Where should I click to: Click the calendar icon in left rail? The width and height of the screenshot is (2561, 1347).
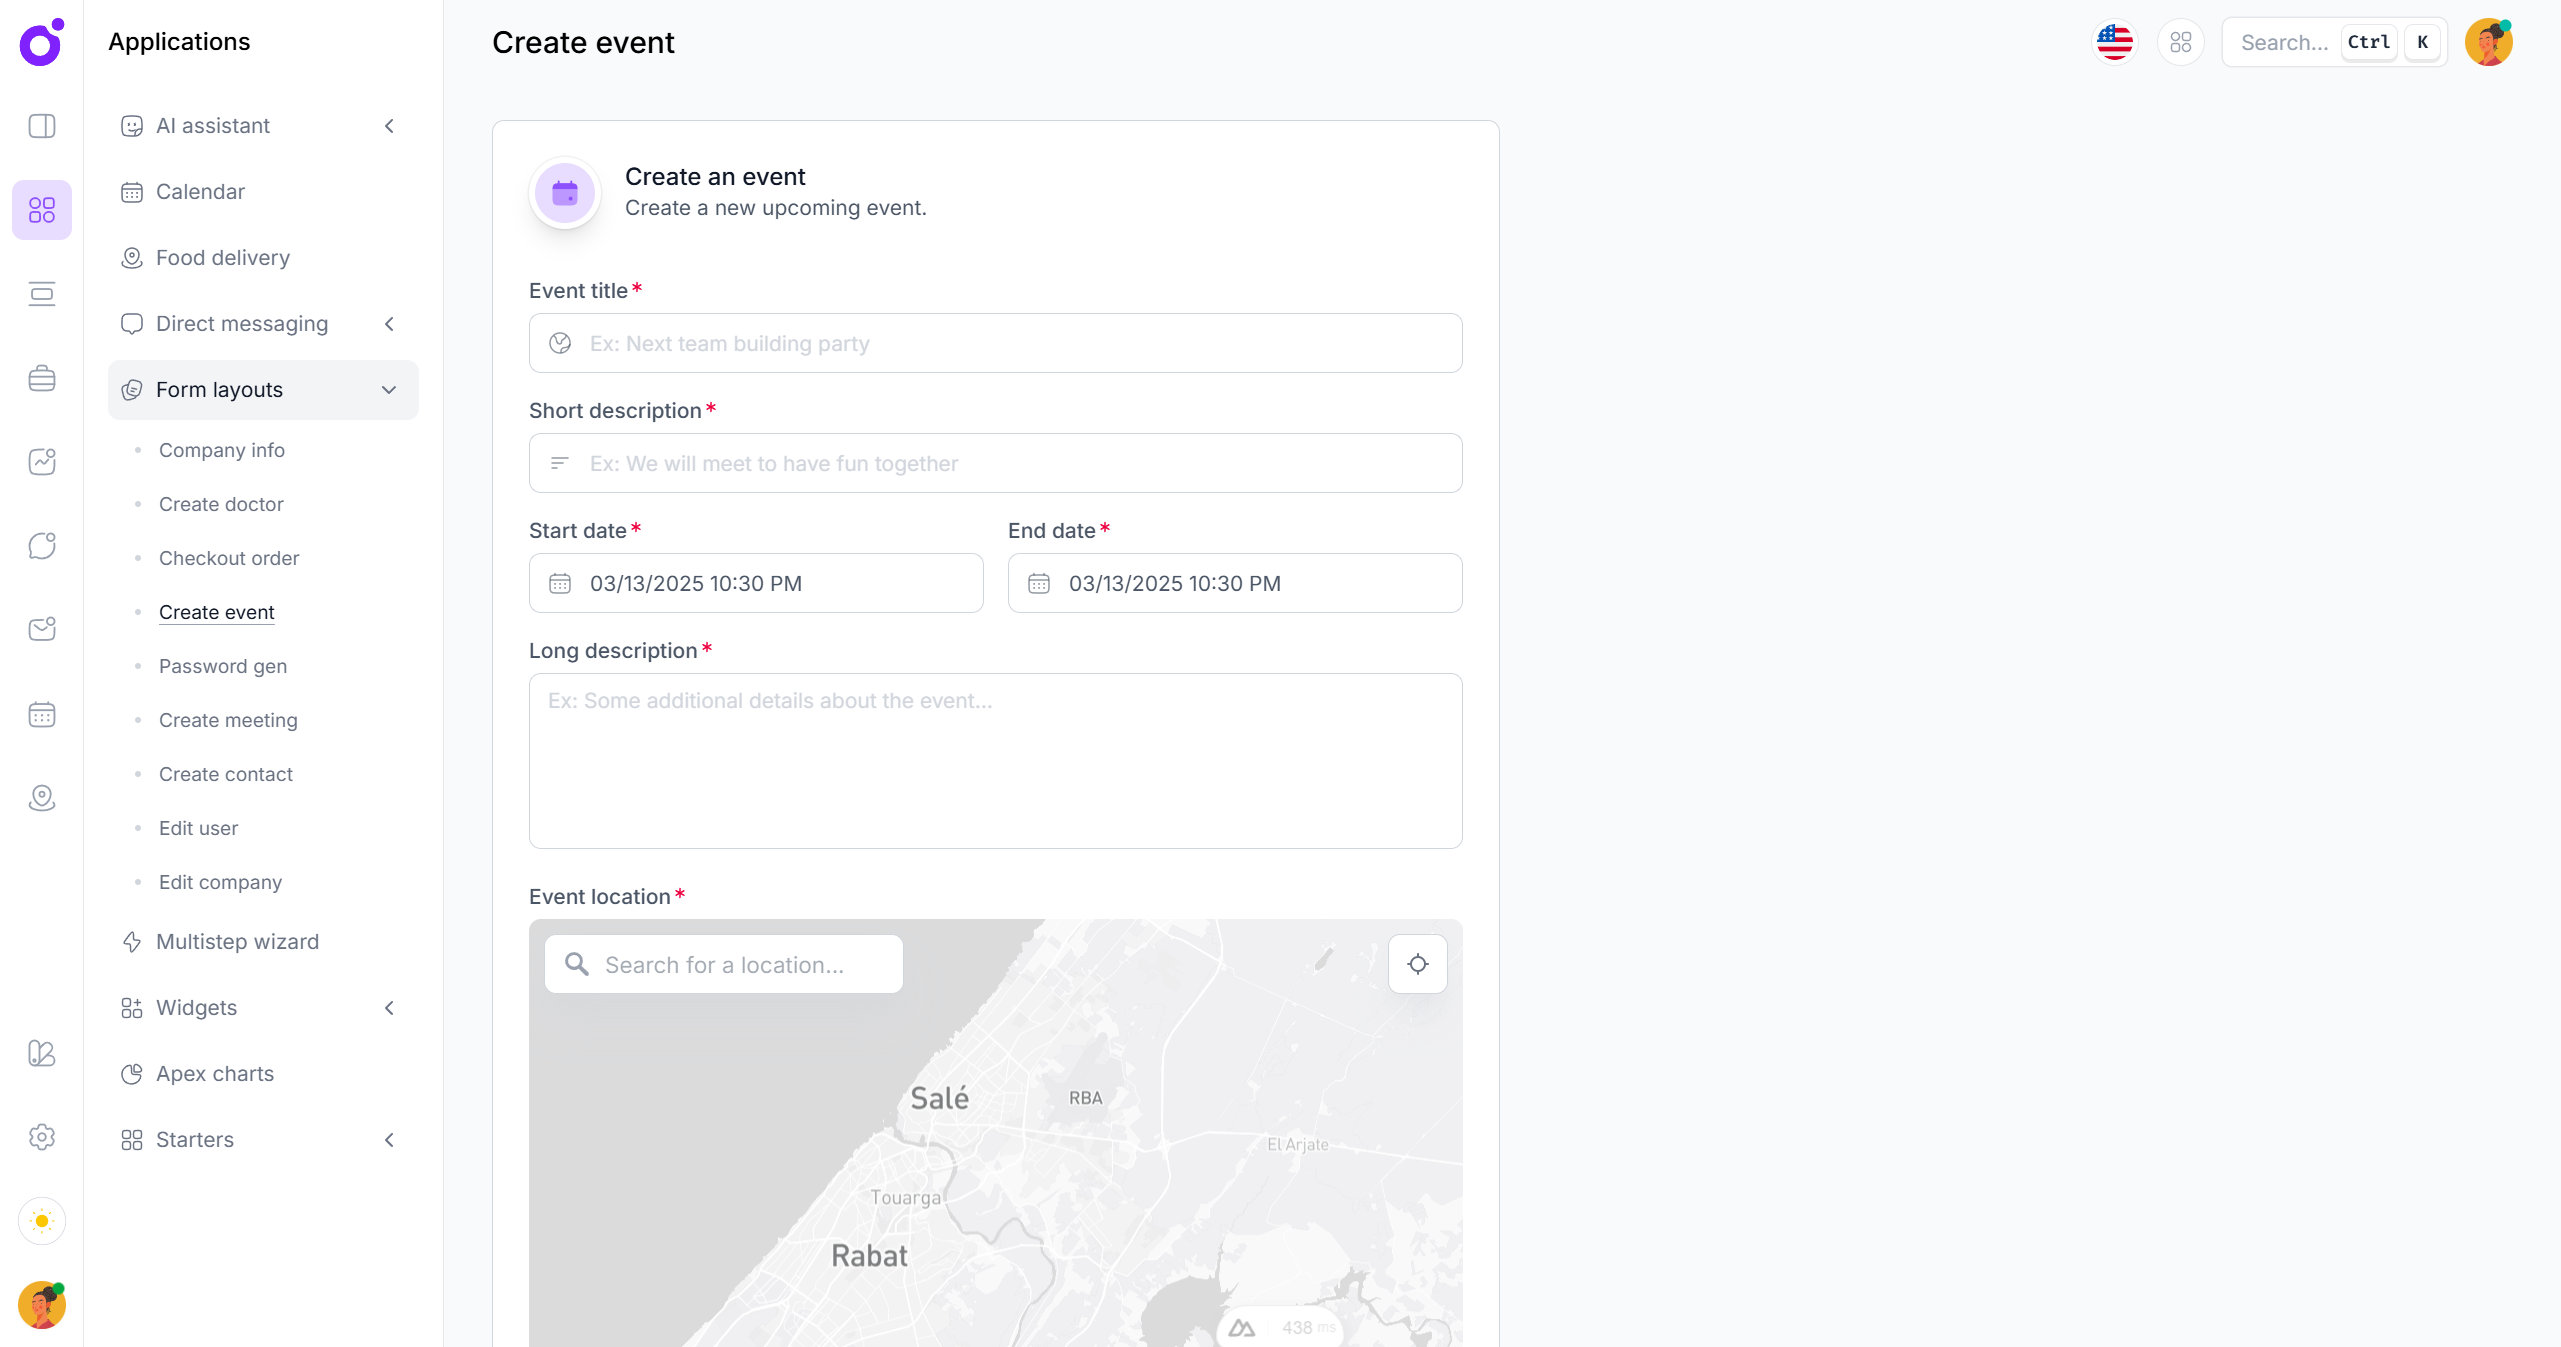42,714
